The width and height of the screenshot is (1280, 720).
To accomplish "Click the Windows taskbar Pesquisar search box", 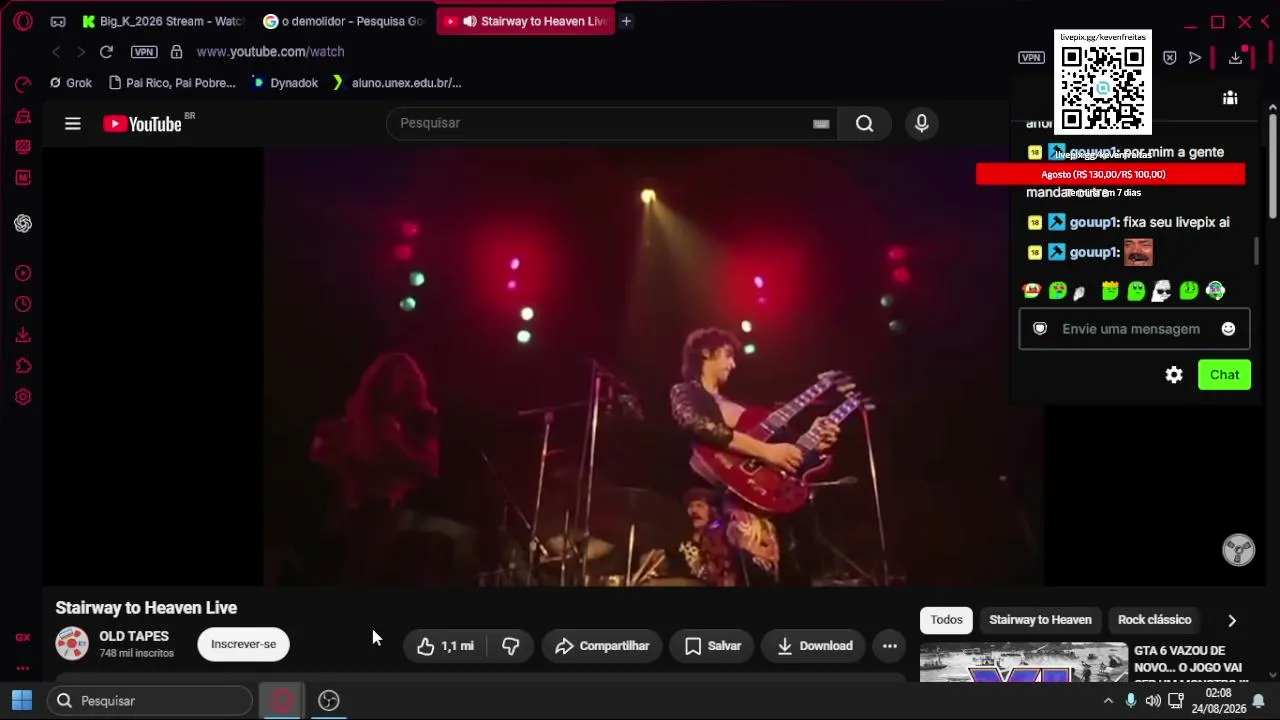I will click(x=150, y=701).
